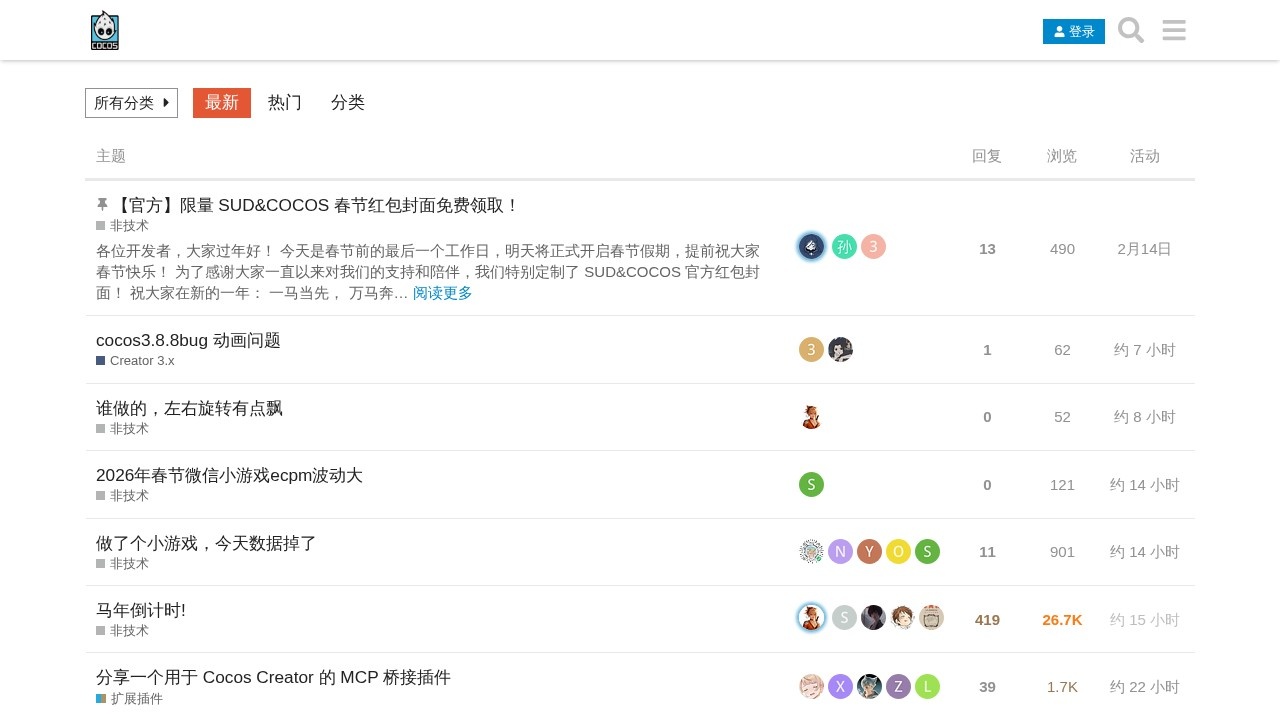Open the search magnifier icon

click(x=1130, y=30)
